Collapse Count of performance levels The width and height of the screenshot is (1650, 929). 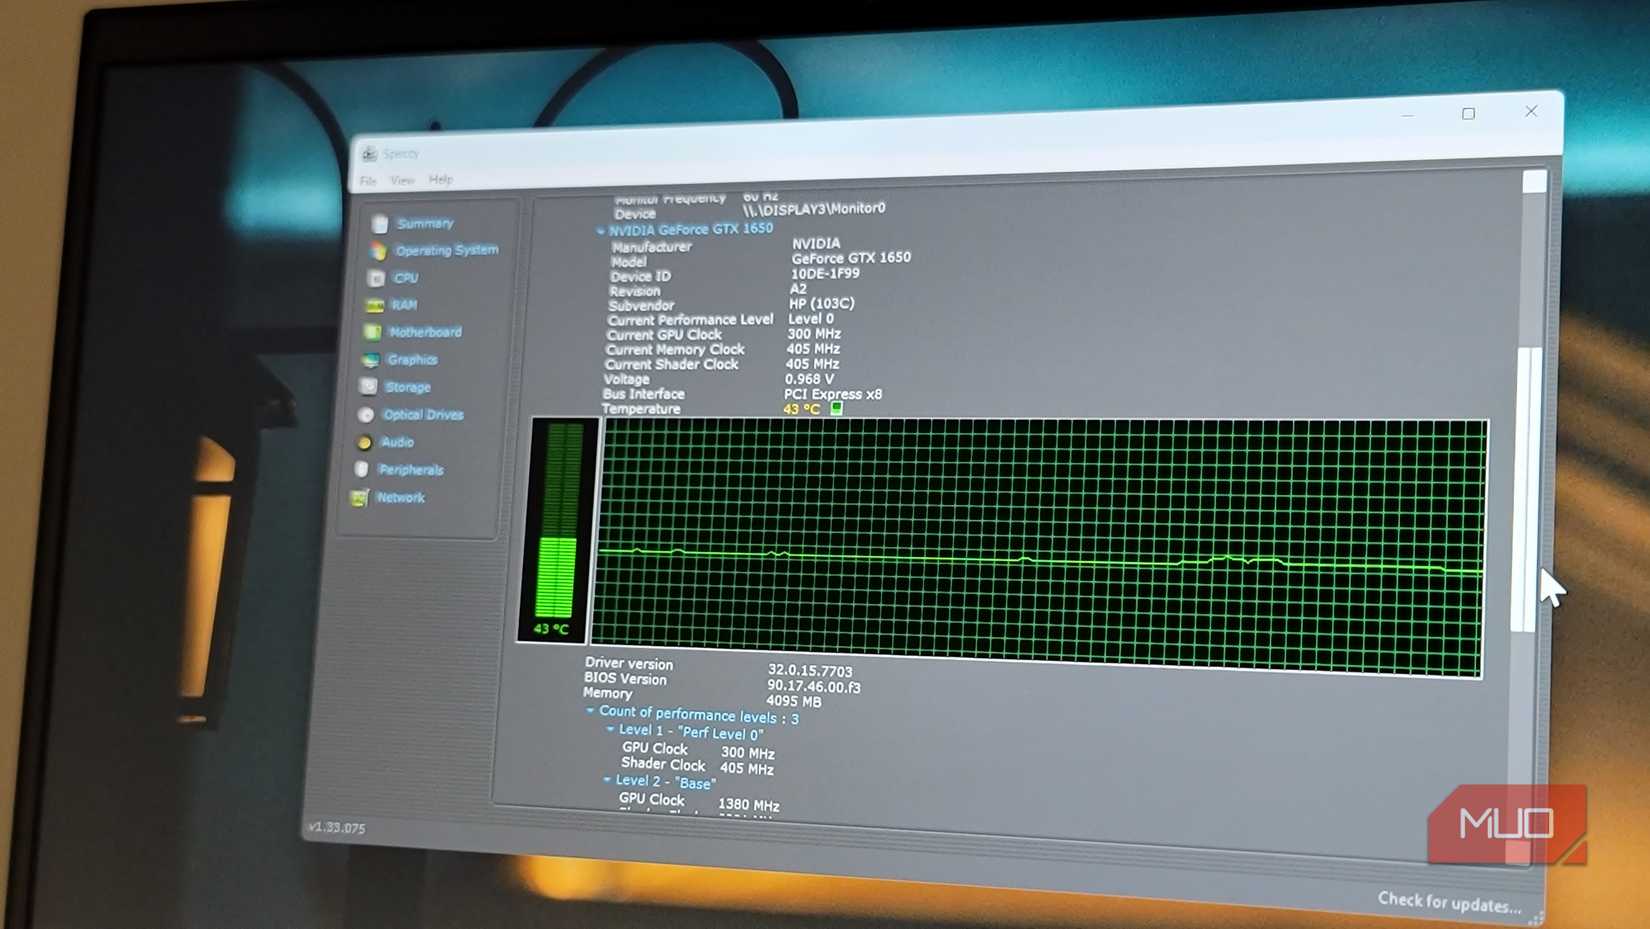(x=589, y=712)
